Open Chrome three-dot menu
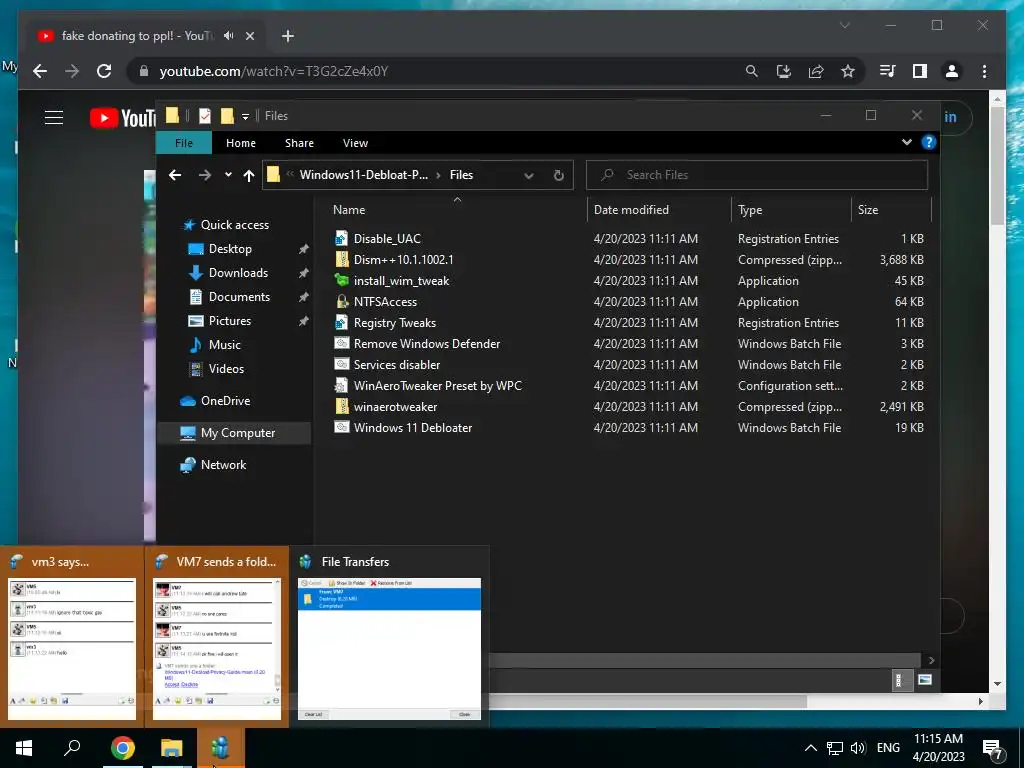Viewport: 1024px width, 768px height. point(984,71)
